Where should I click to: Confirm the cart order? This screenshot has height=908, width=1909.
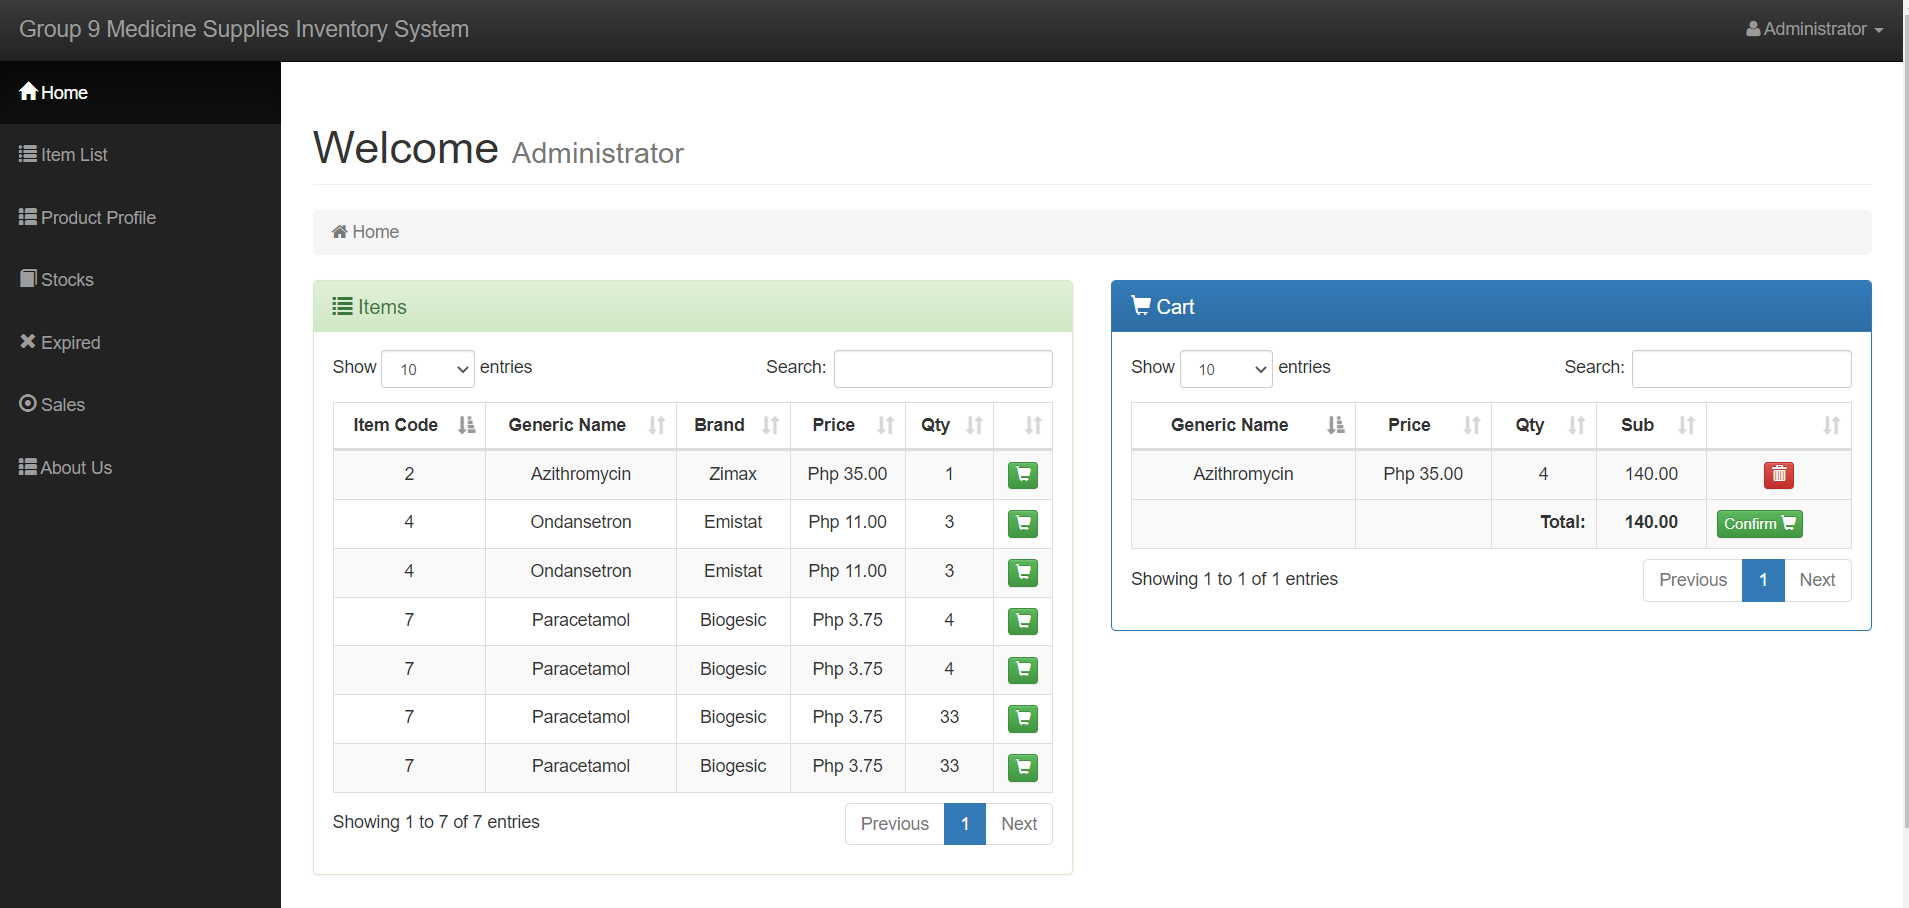click(x=1759, y=524)
